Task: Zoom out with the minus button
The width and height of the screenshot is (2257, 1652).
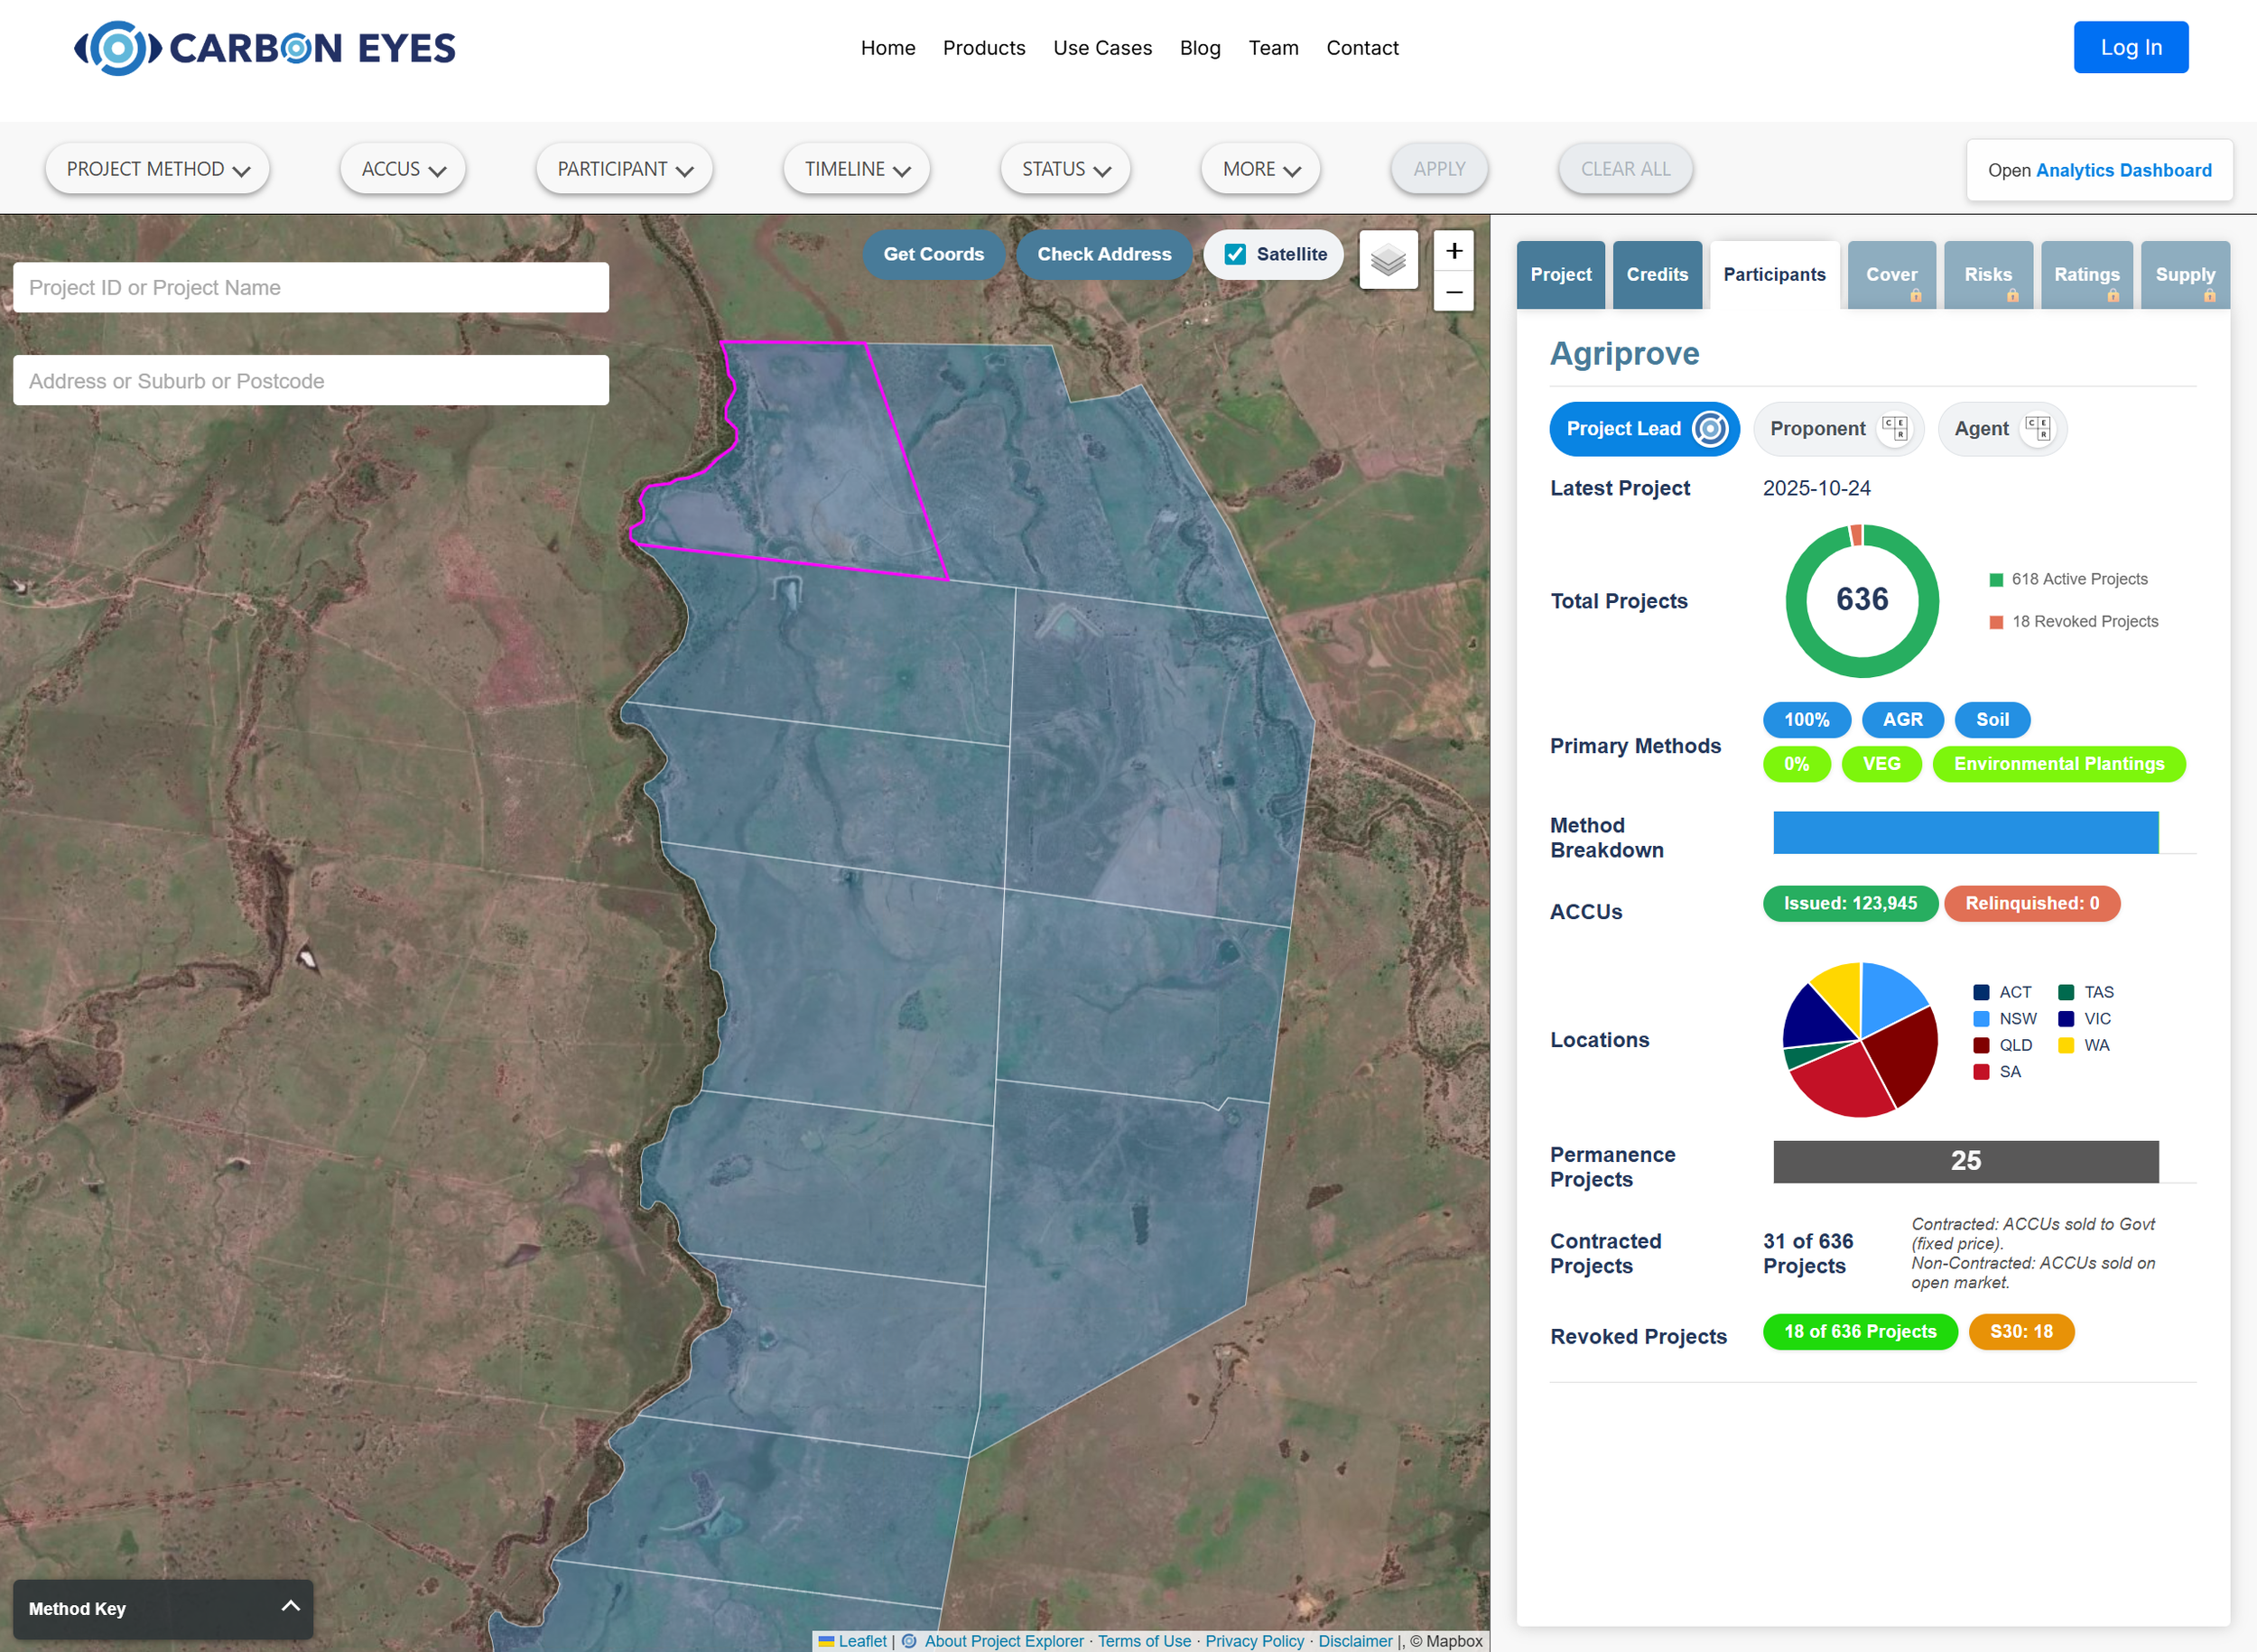Action: [1454, 293]
